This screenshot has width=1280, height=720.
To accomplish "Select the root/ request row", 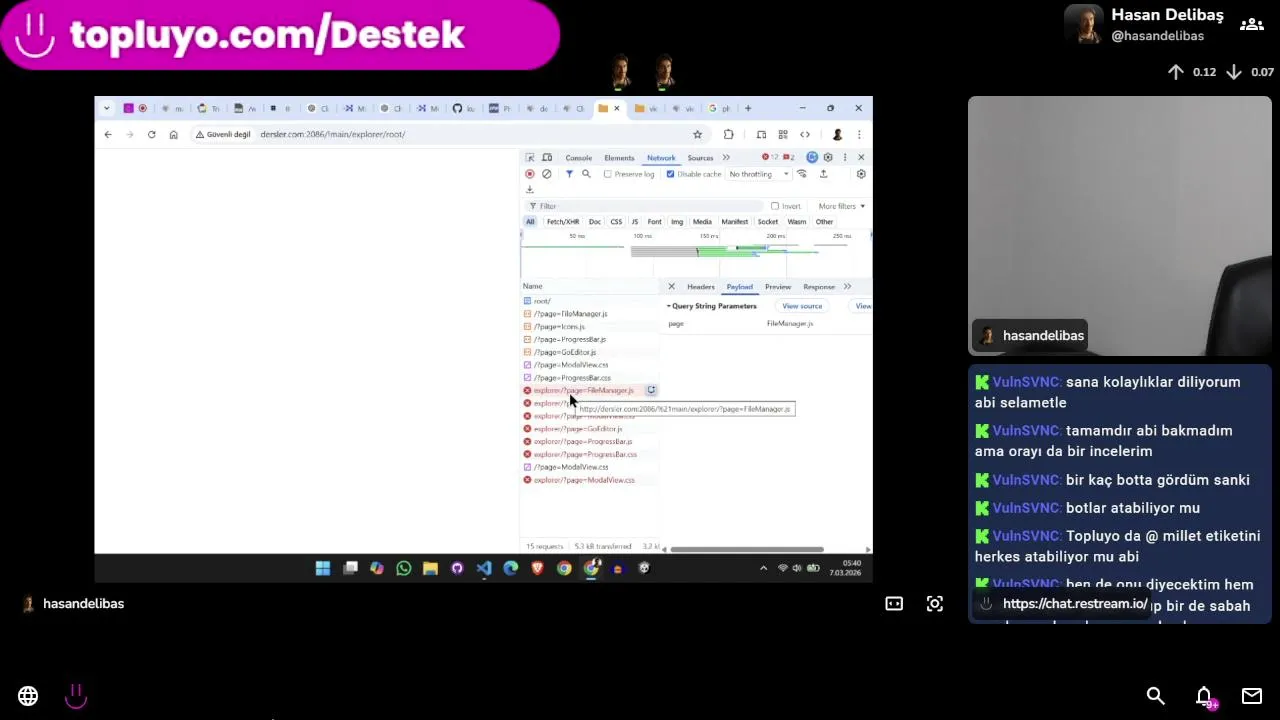I will click(x=590, y=301).
